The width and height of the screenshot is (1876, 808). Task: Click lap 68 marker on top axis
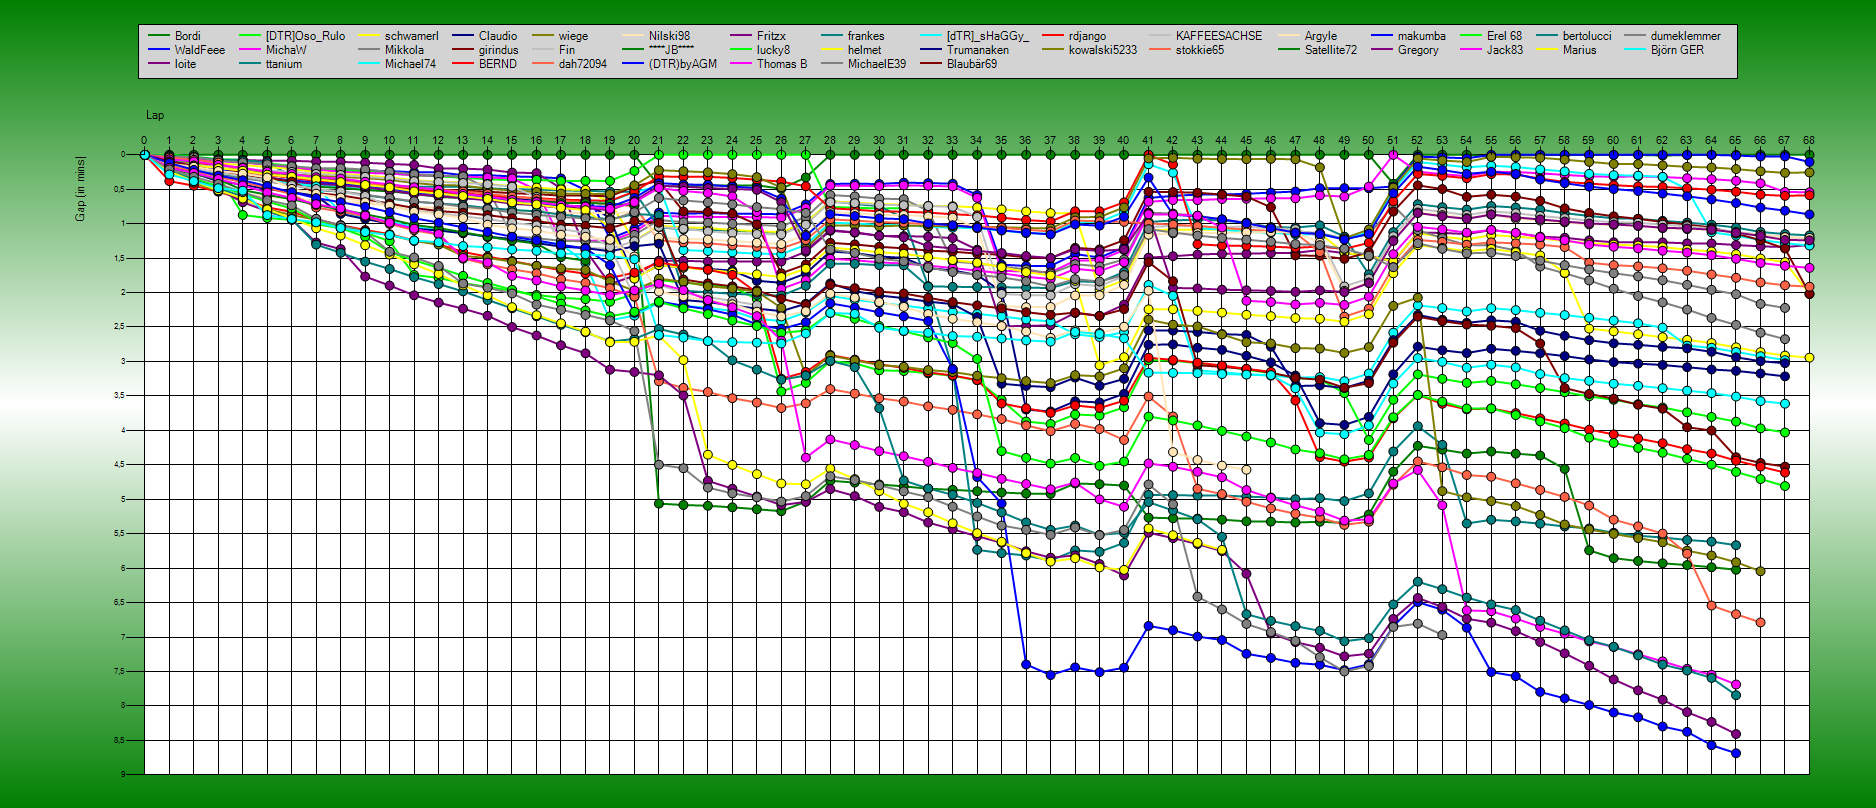pos(1809,141)
